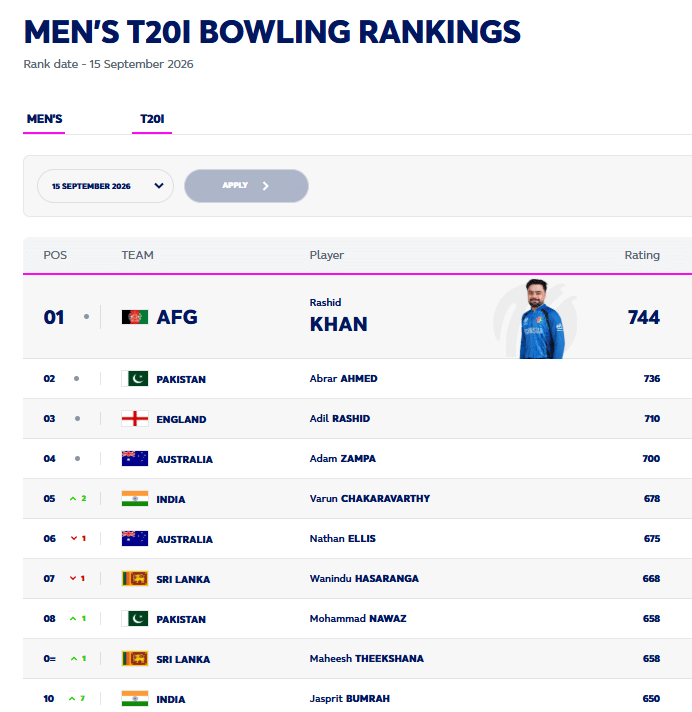Select the MEN'S tab
The image size is (692, 712).
click(44, 119)
